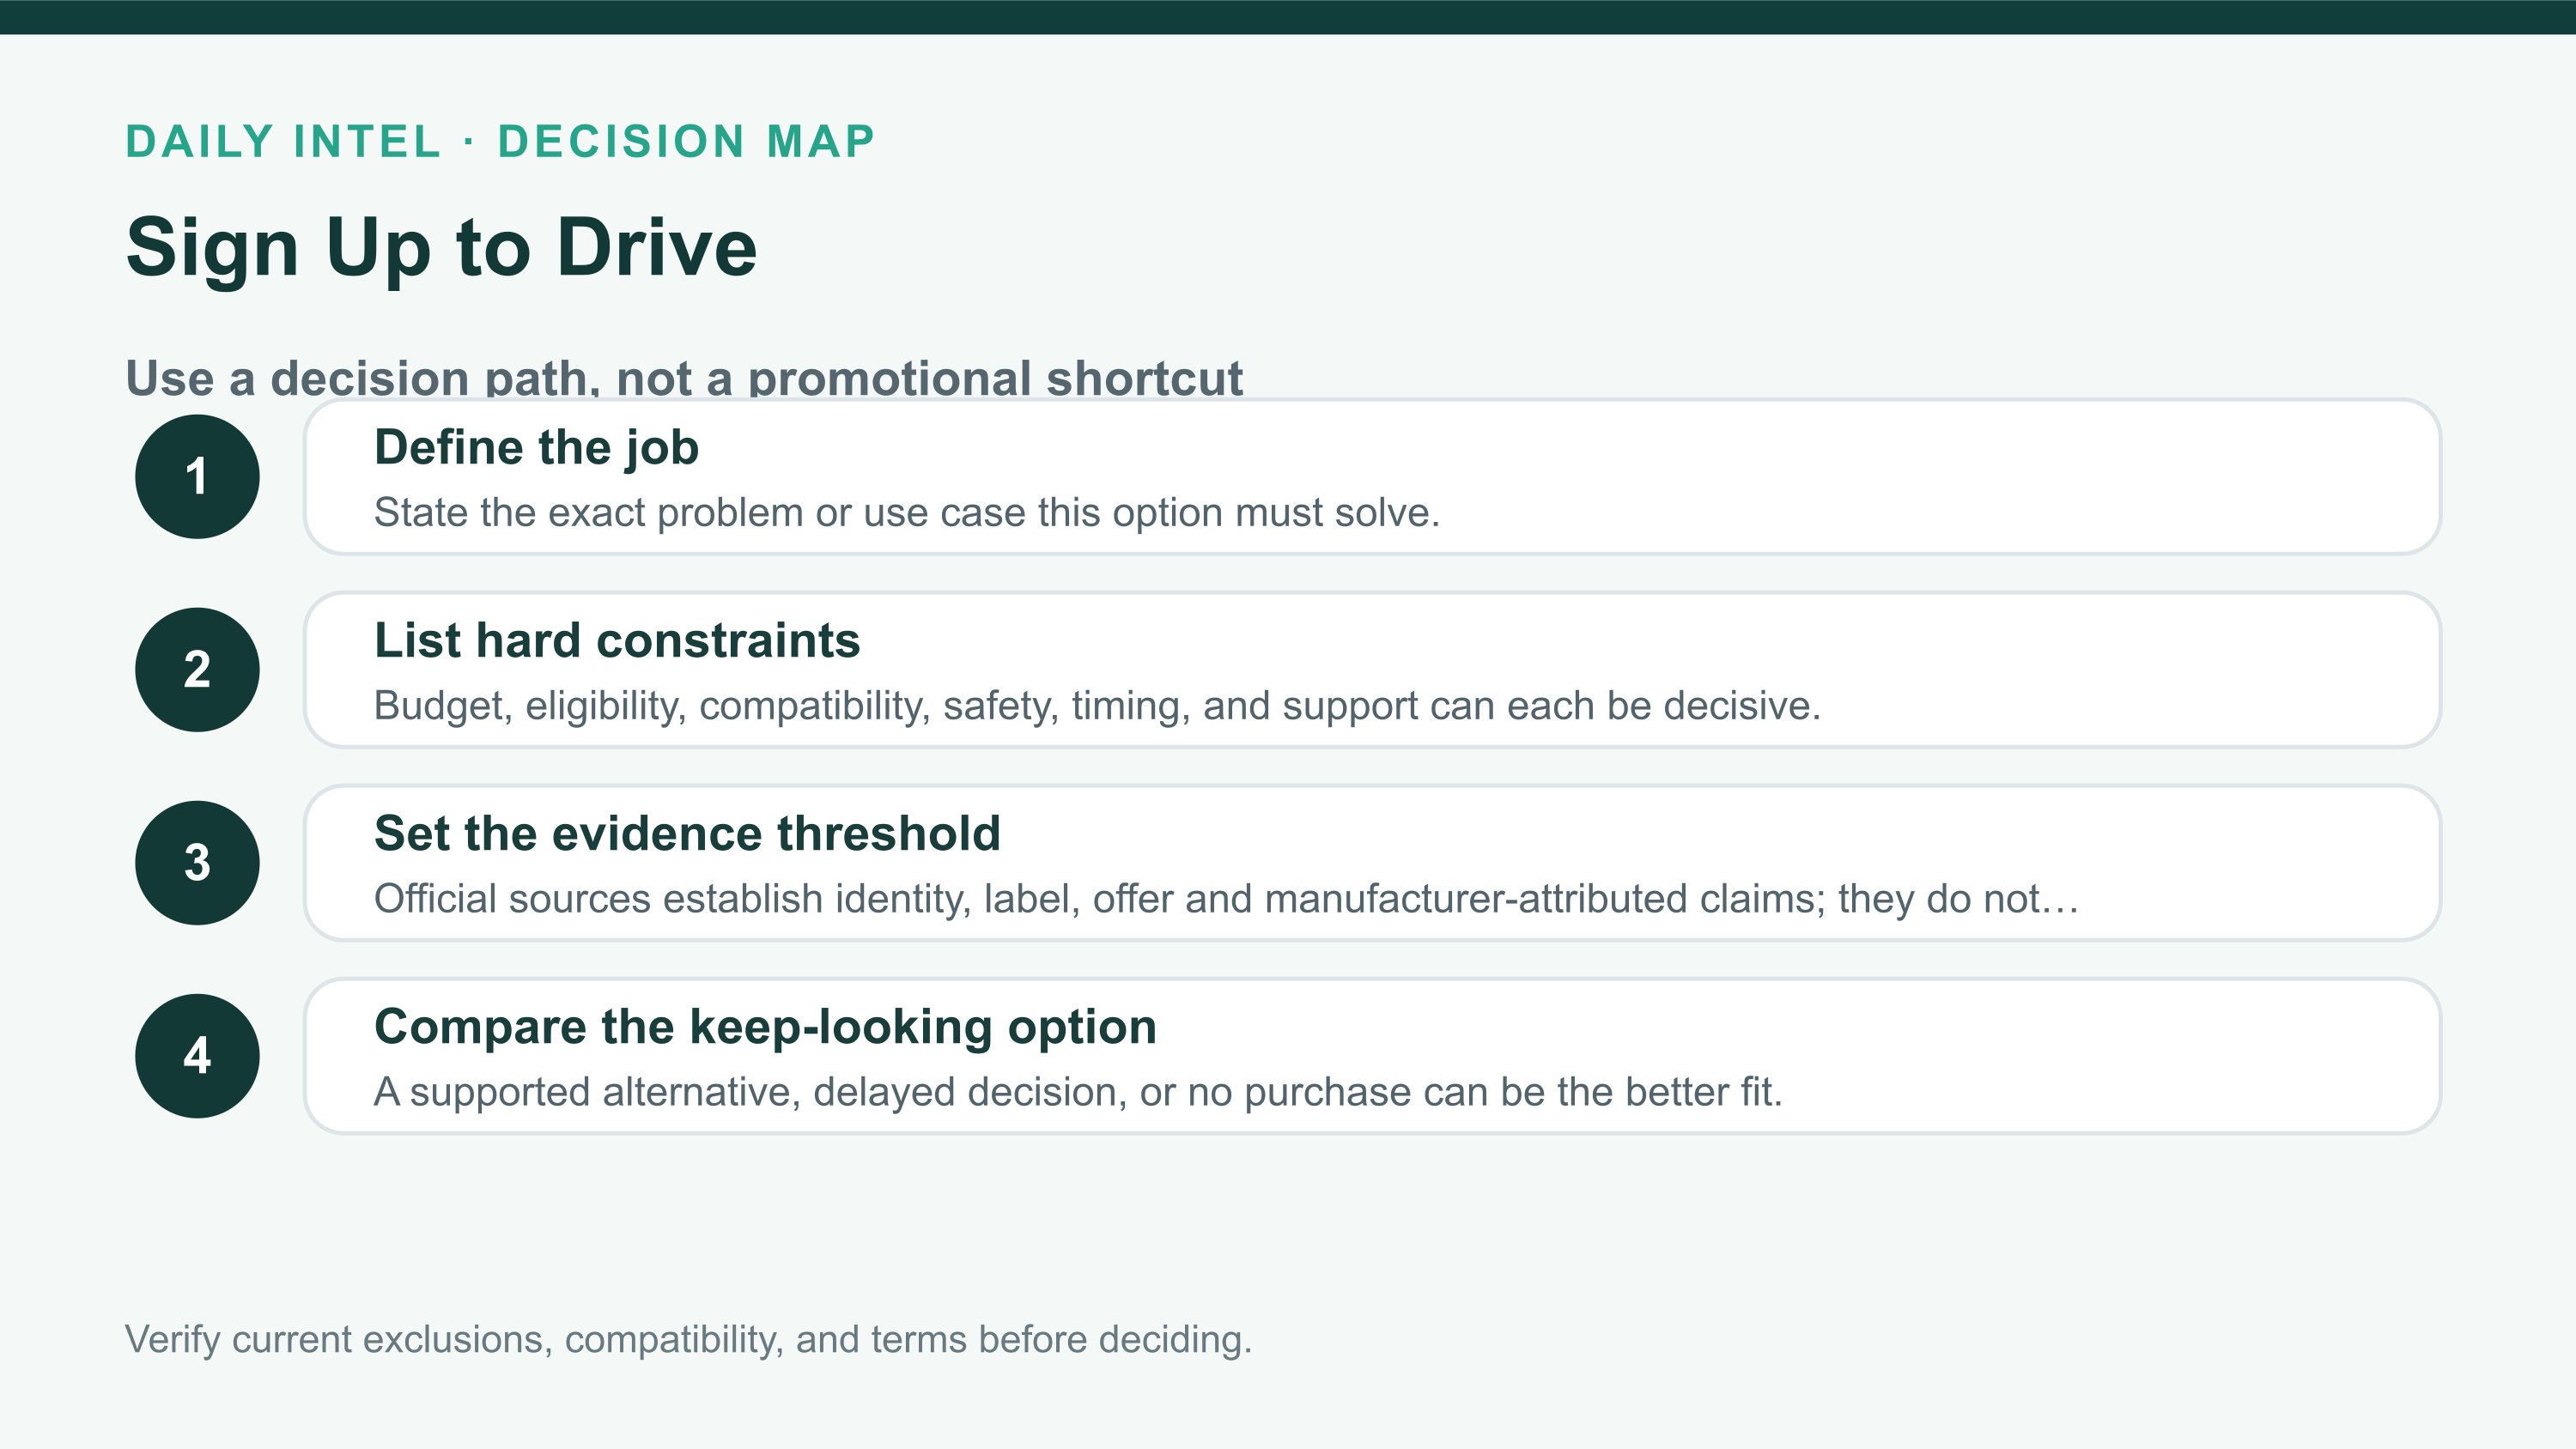The image size is (2576, 1449).
Task: Click the 'DAILY INTEL · DECISION MAP' label
Action: click(x=500, y=141)
